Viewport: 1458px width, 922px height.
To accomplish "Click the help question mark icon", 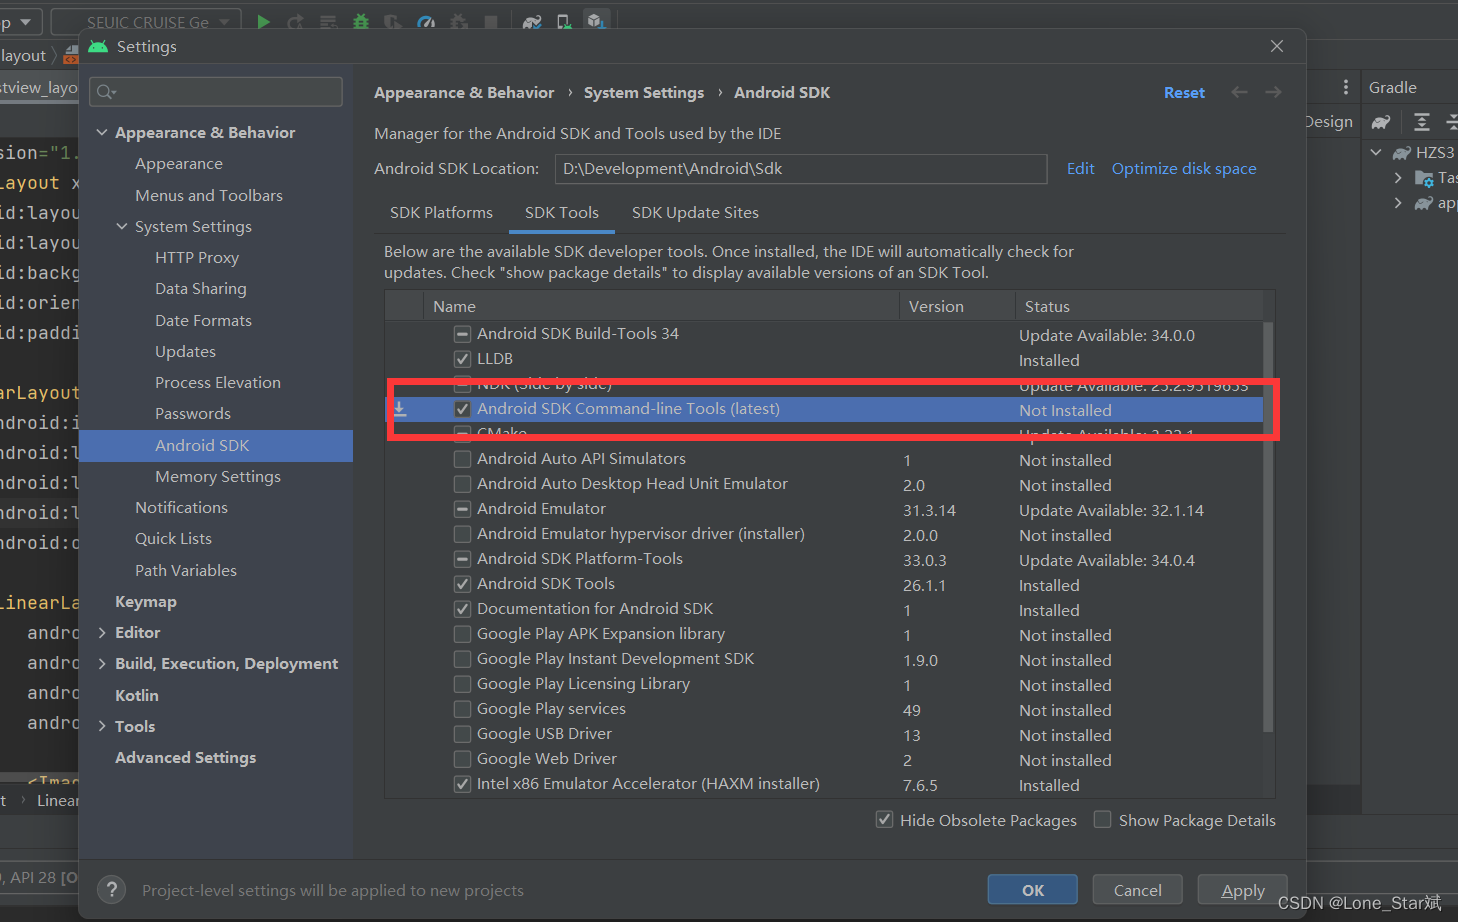I will pyautogui.click(x=112, y=889).
